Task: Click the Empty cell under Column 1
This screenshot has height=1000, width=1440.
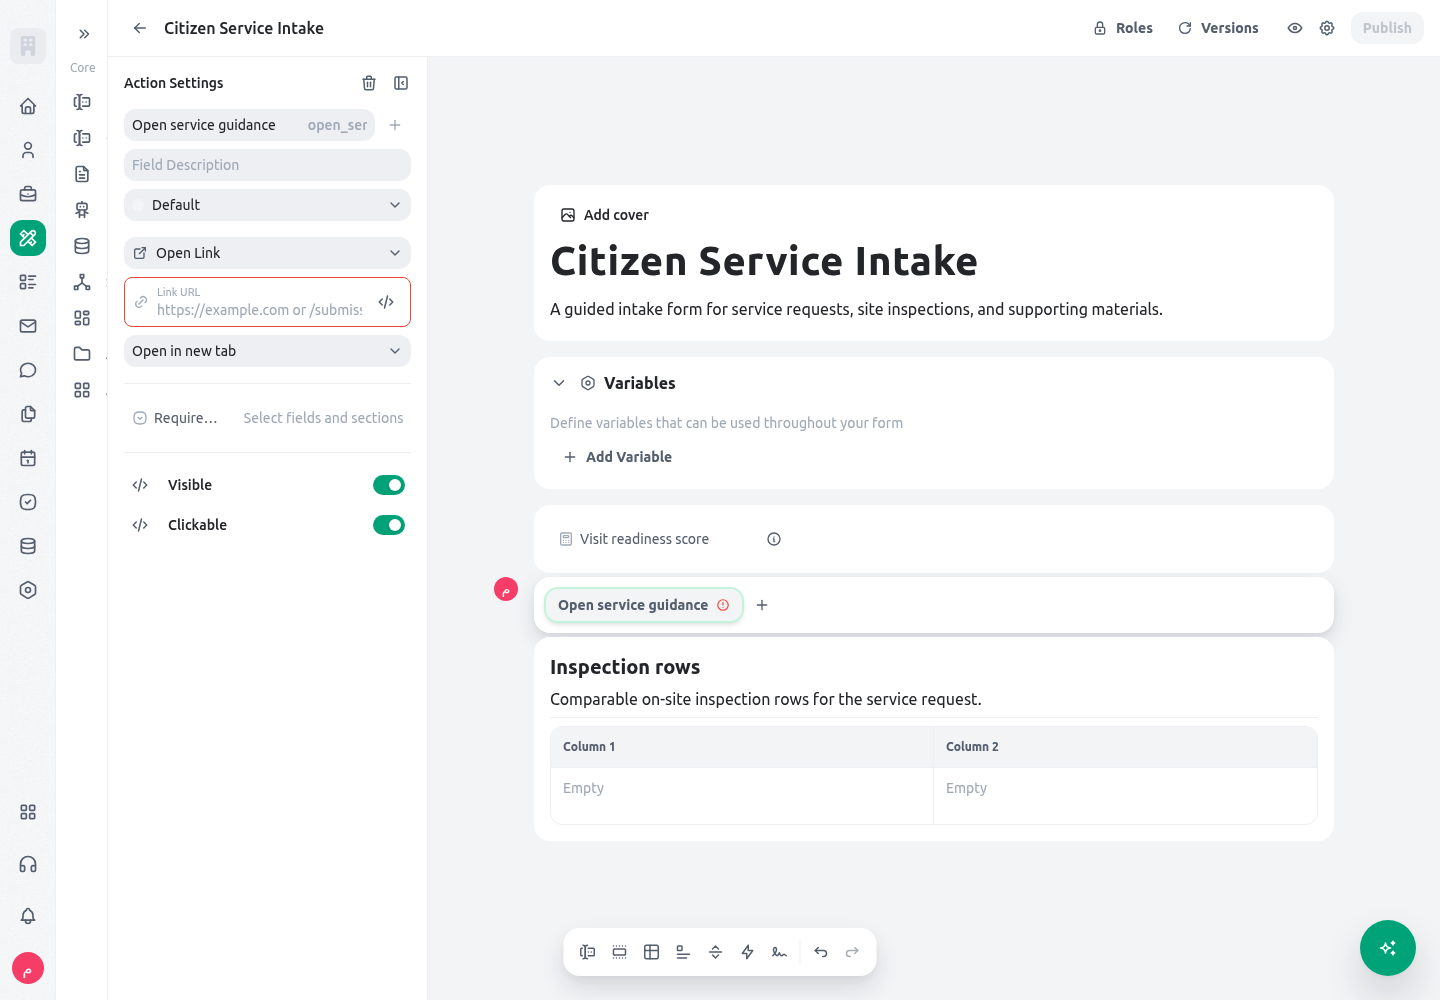Action: [742, 795]
